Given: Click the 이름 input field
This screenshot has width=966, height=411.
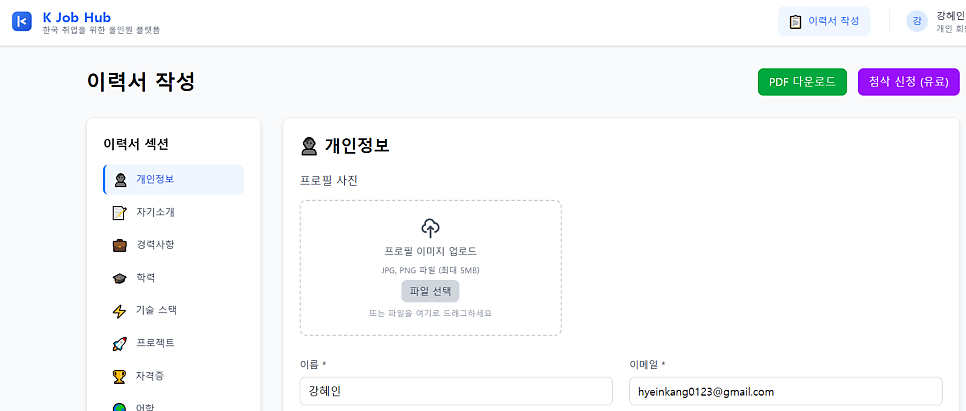Looking at the screenshot, I should click(x=456, y=391).
